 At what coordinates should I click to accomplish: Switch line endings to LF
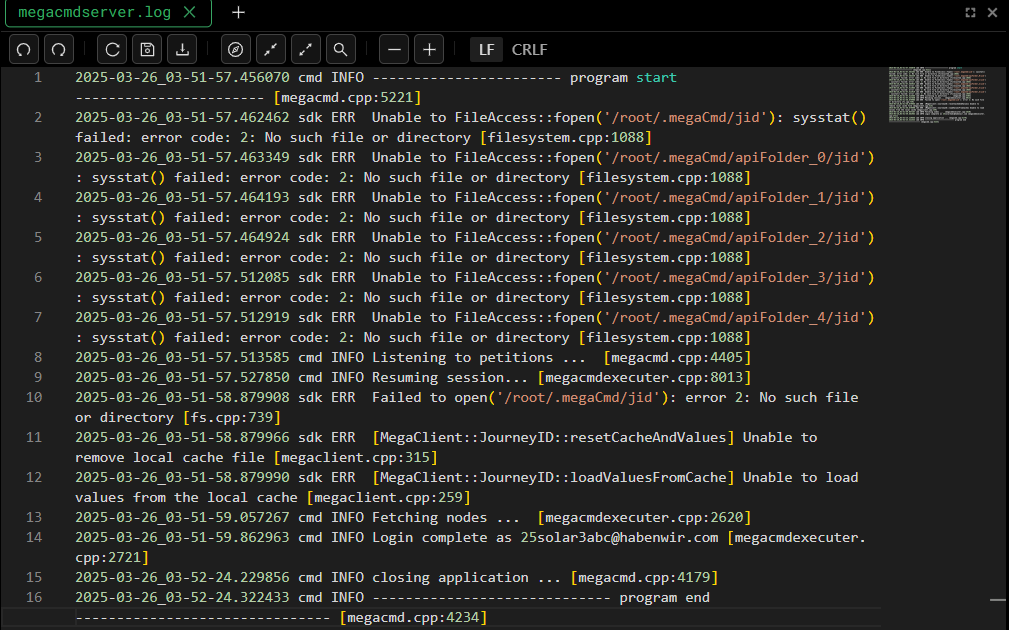pos(486,49)
